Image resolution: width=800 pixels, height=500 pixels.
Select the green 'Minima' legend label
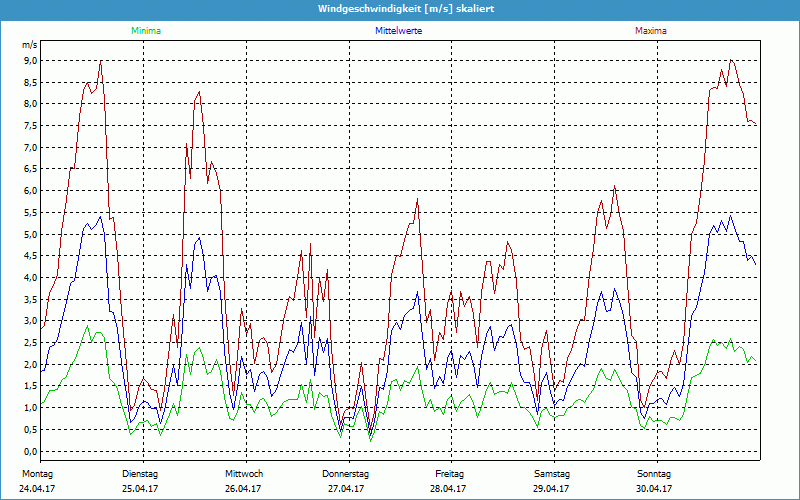click(146, 31)
